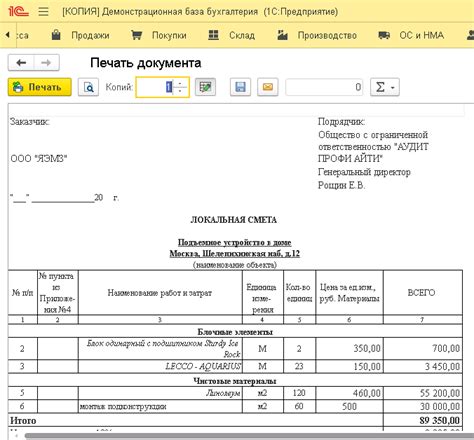The width and height of the screenshot is (474, 440).
Task: Click the 55 200,00 amount cell
Action: click(x=423, y=393)
